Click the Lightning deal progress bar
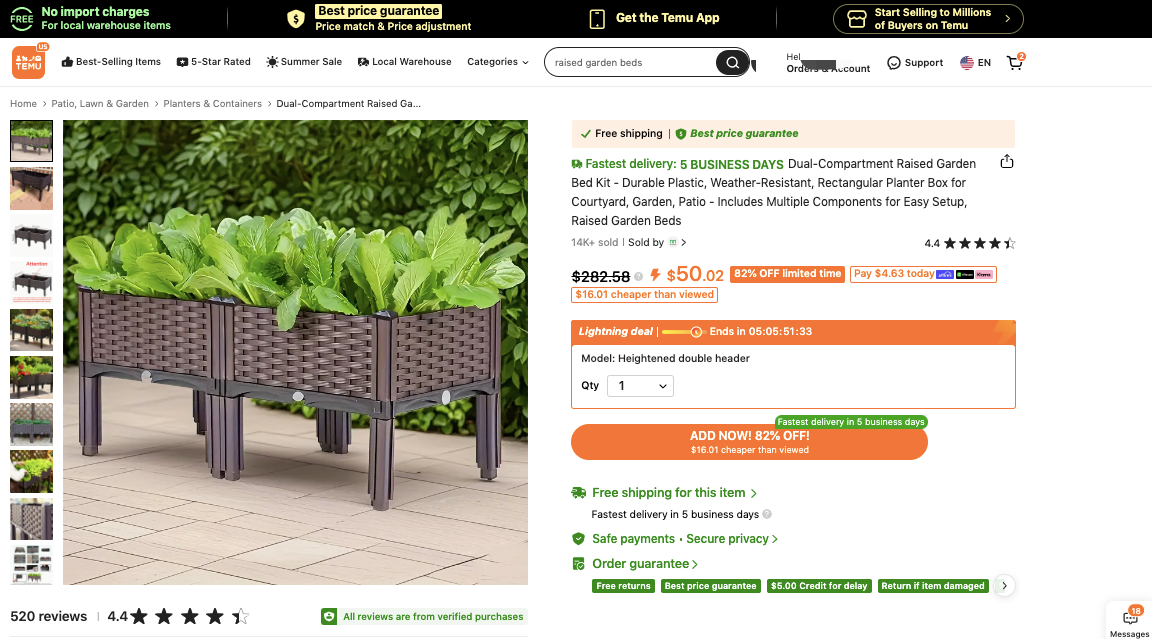The width and height of the screenshot is (1152, 639). [x=682, y=332]
